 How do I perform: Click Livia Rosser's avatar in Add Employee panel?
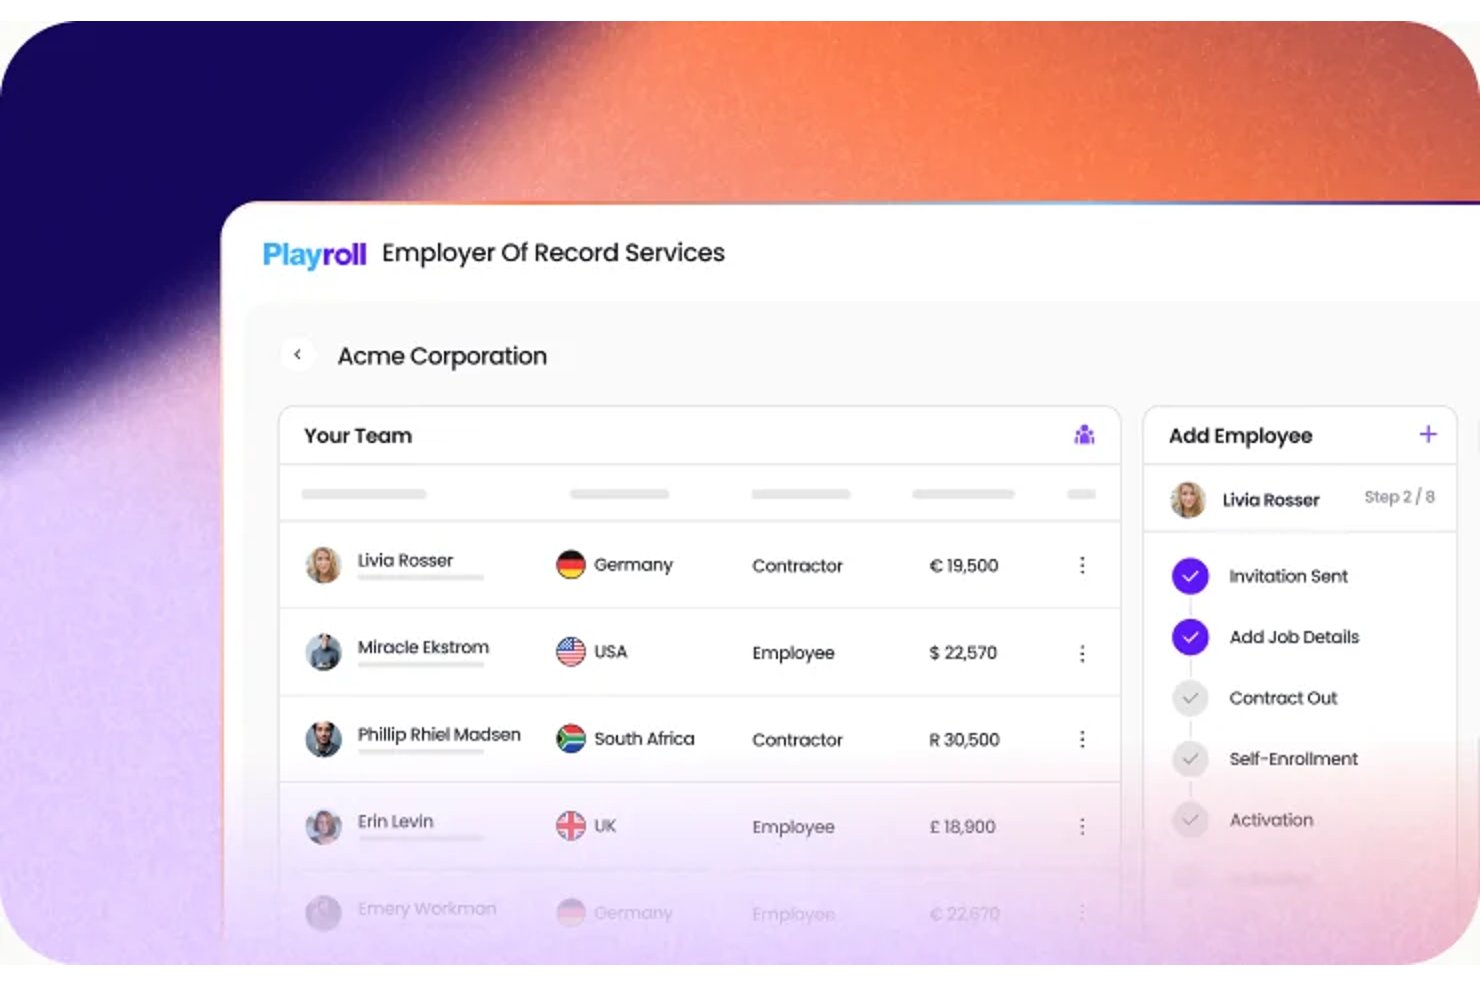coord(1188,499)
